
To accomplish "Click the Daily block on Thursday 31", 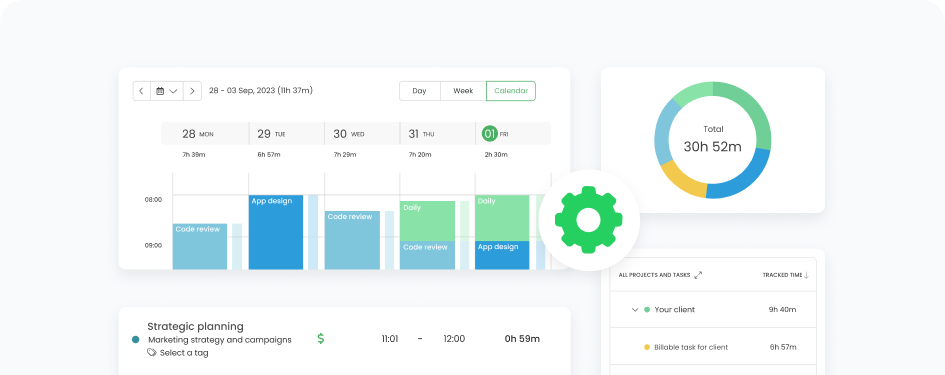I will pyautogui.click(x=427, y=221).
